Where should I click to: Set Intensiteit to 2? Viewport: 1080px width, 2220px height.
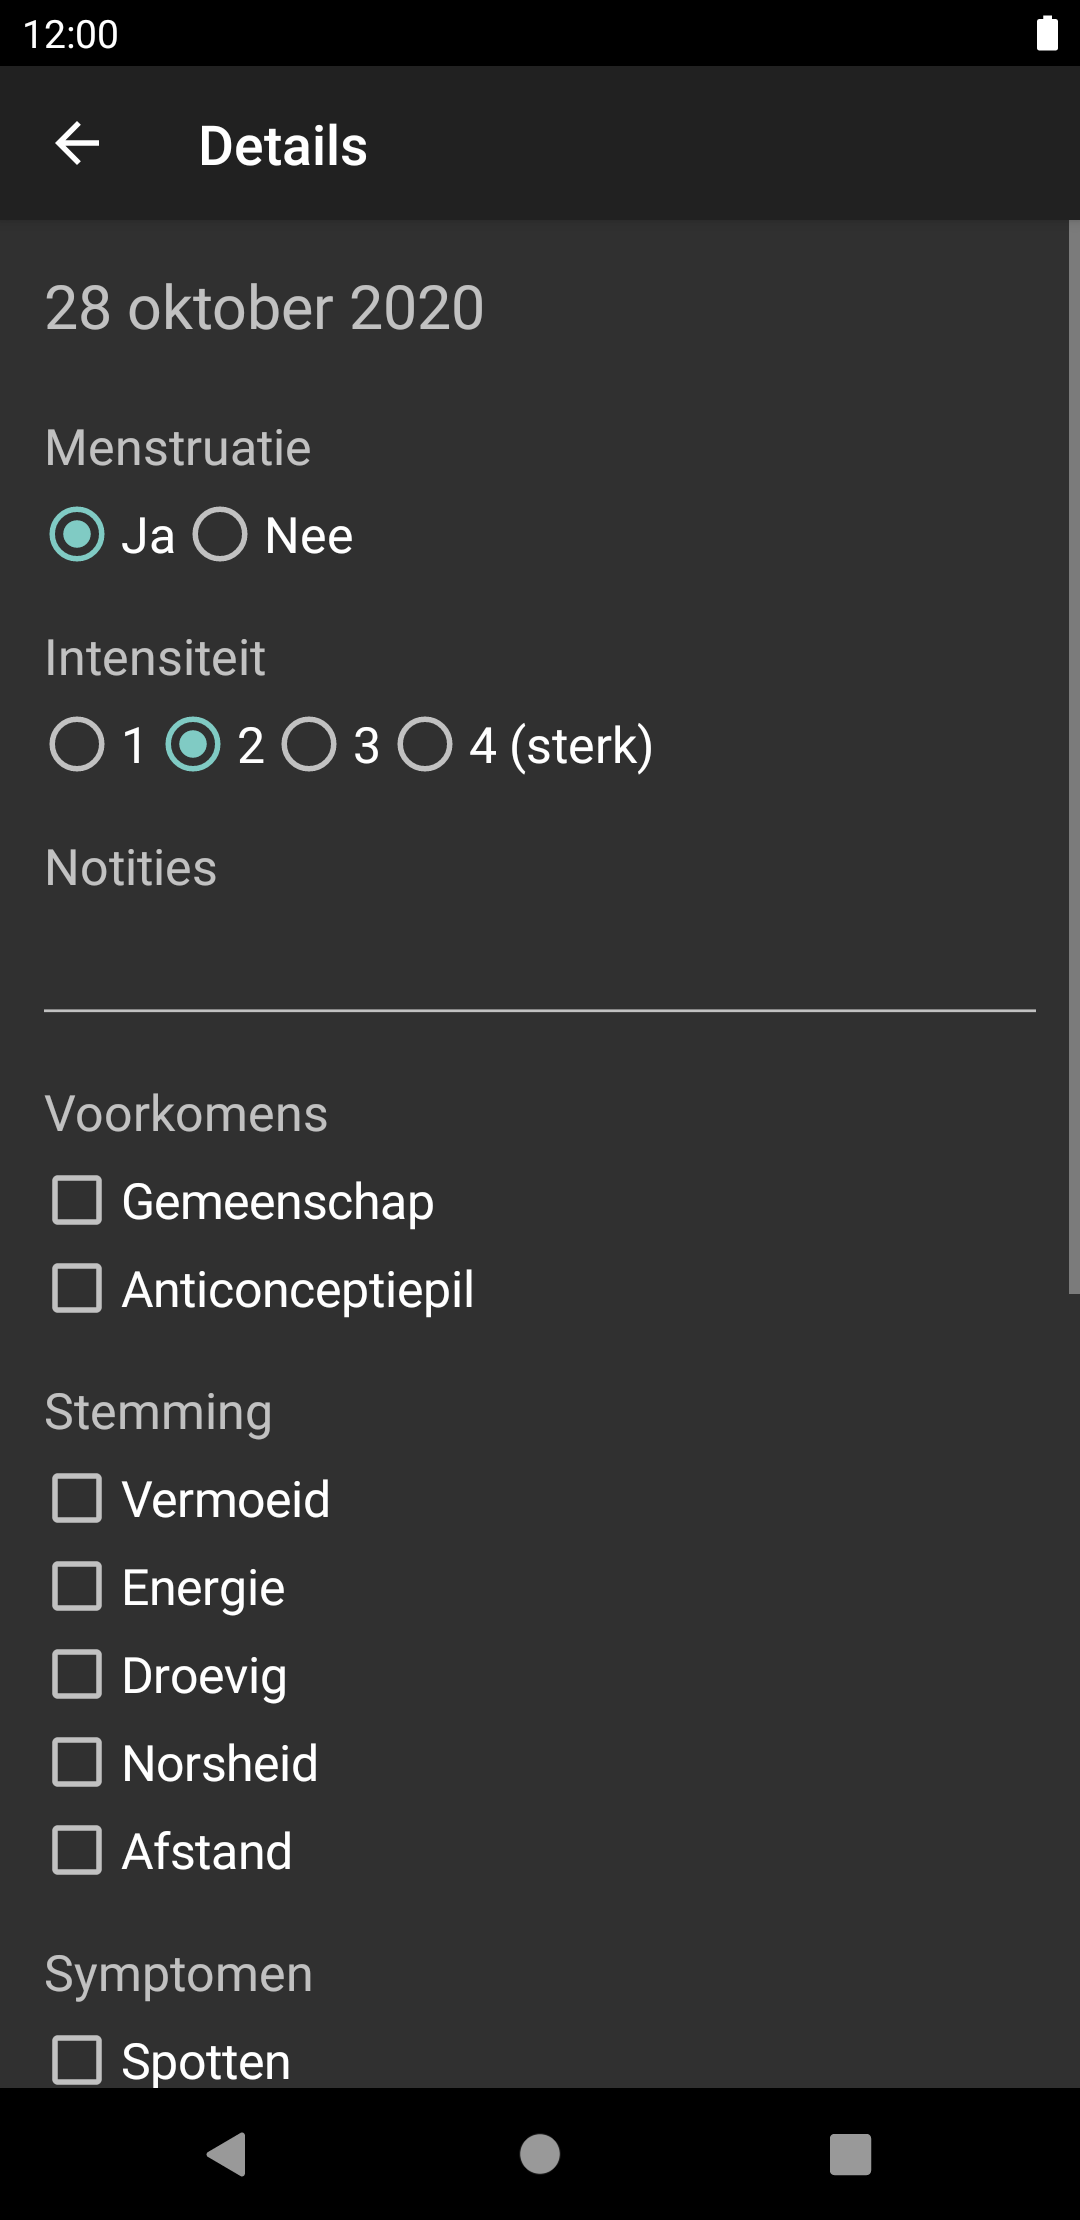tap(193, 745)
